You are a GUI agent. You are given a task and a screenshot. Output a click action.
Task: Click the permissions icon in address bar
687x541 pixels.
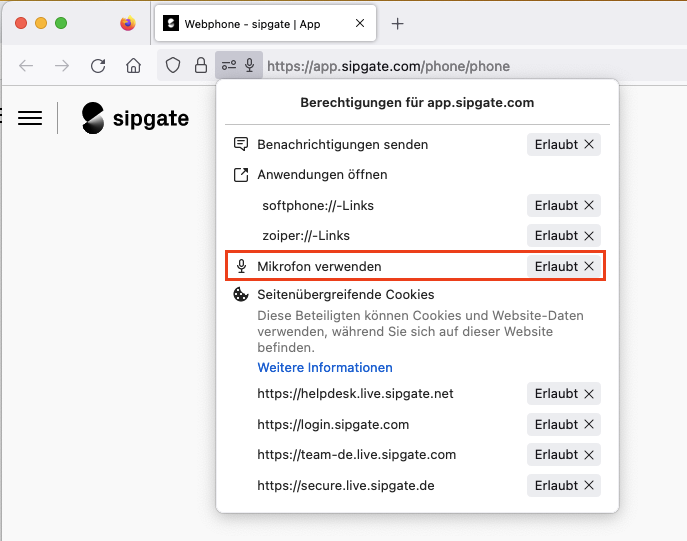[x=229, y=66]
